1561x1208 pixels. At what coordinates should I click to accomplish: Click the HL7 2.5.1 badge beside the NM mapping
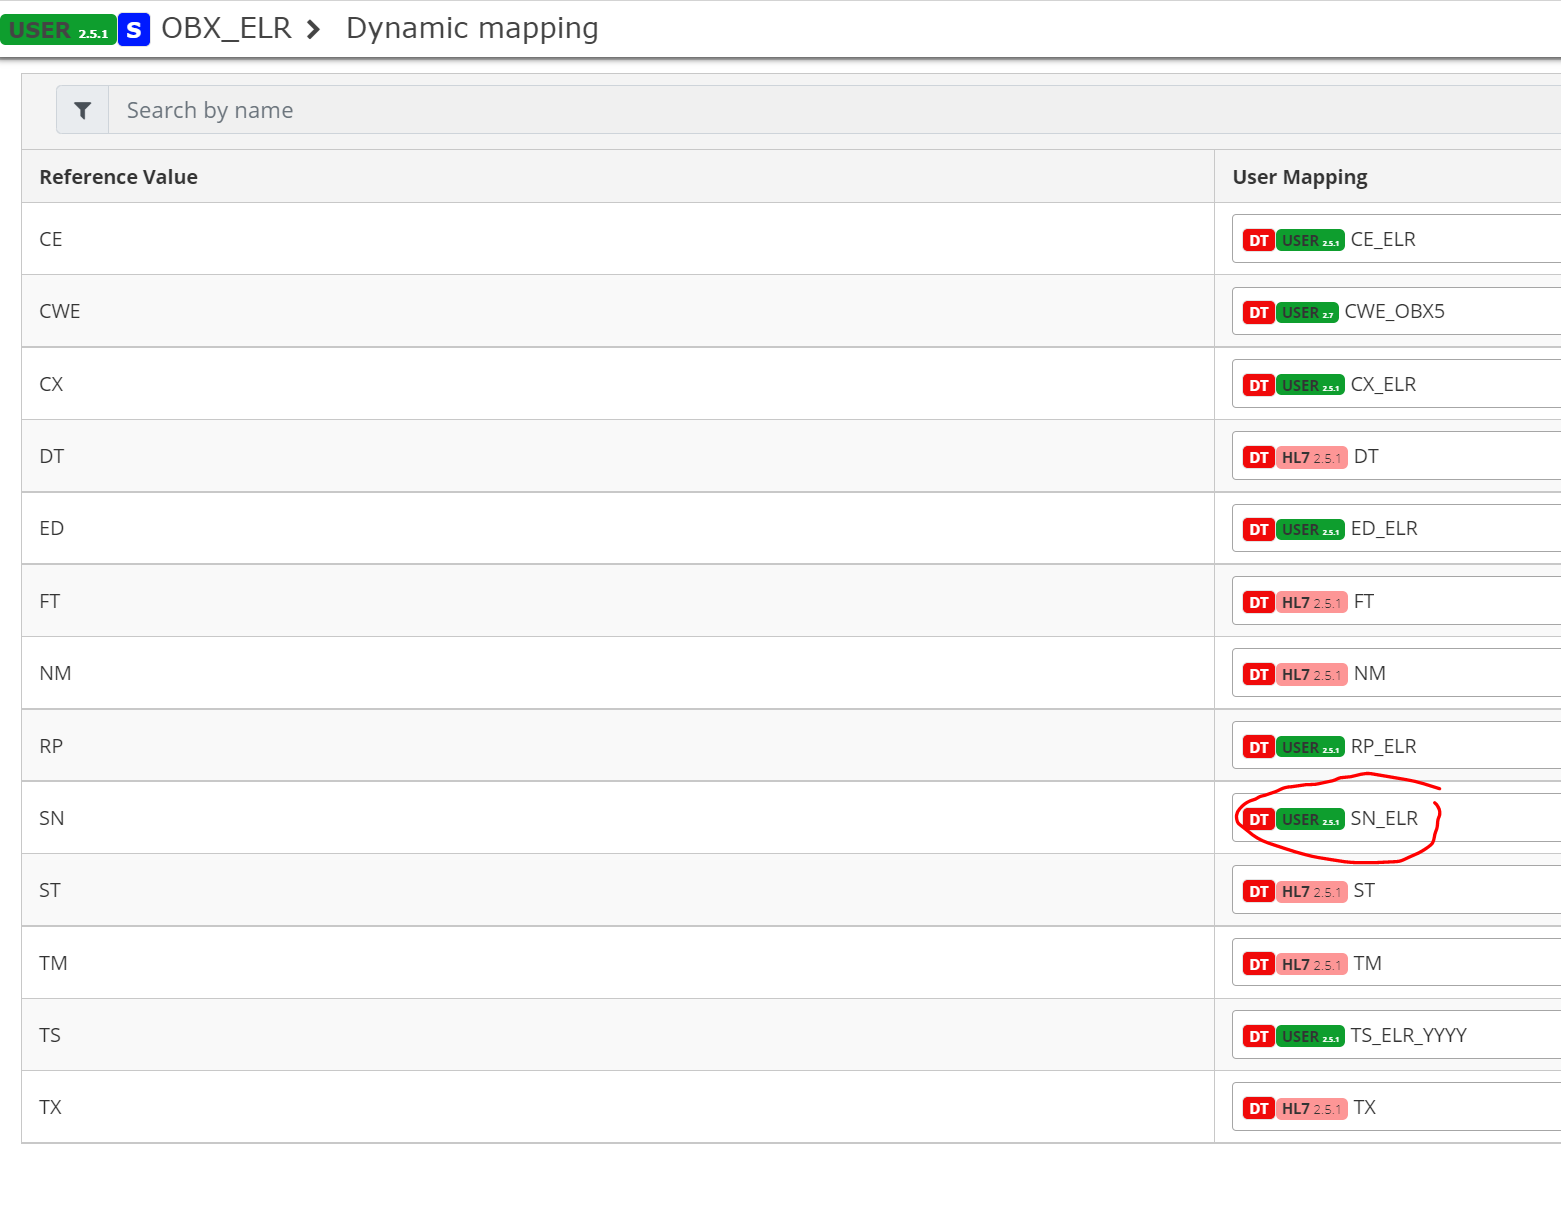pos(1312,673)
